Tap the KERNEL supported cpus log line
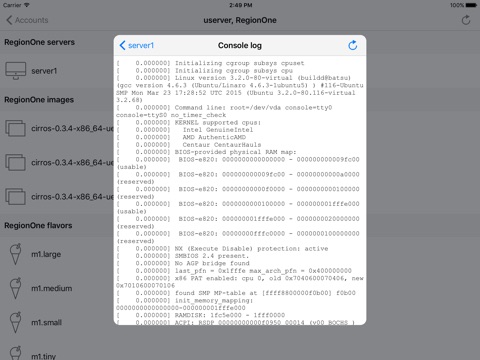Image resolution: width=480 pixels, height=360 pixels. 189,122
